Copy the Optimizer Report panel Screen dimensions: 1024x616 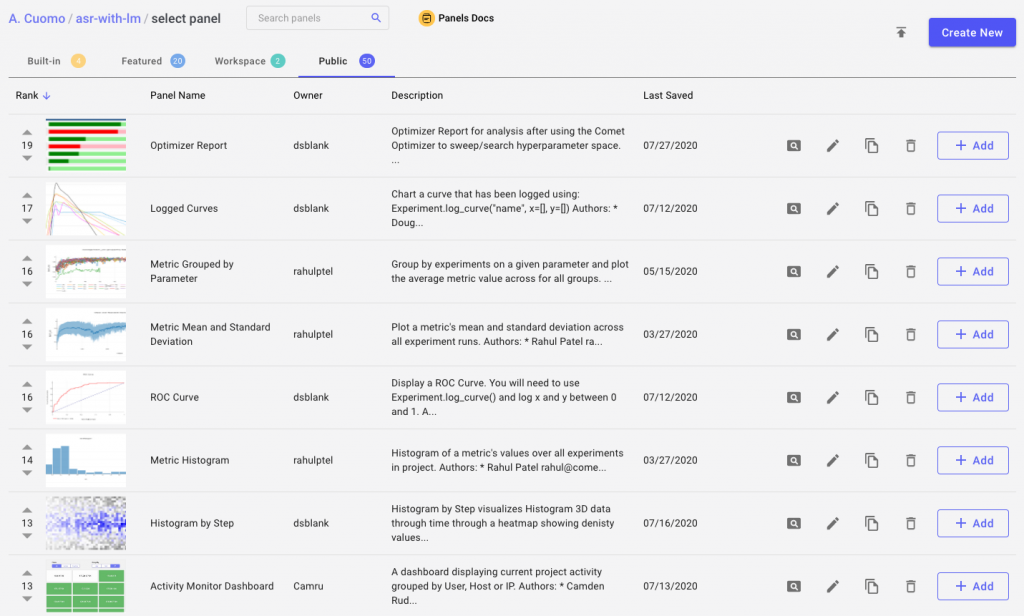click(x=872, y=146)
